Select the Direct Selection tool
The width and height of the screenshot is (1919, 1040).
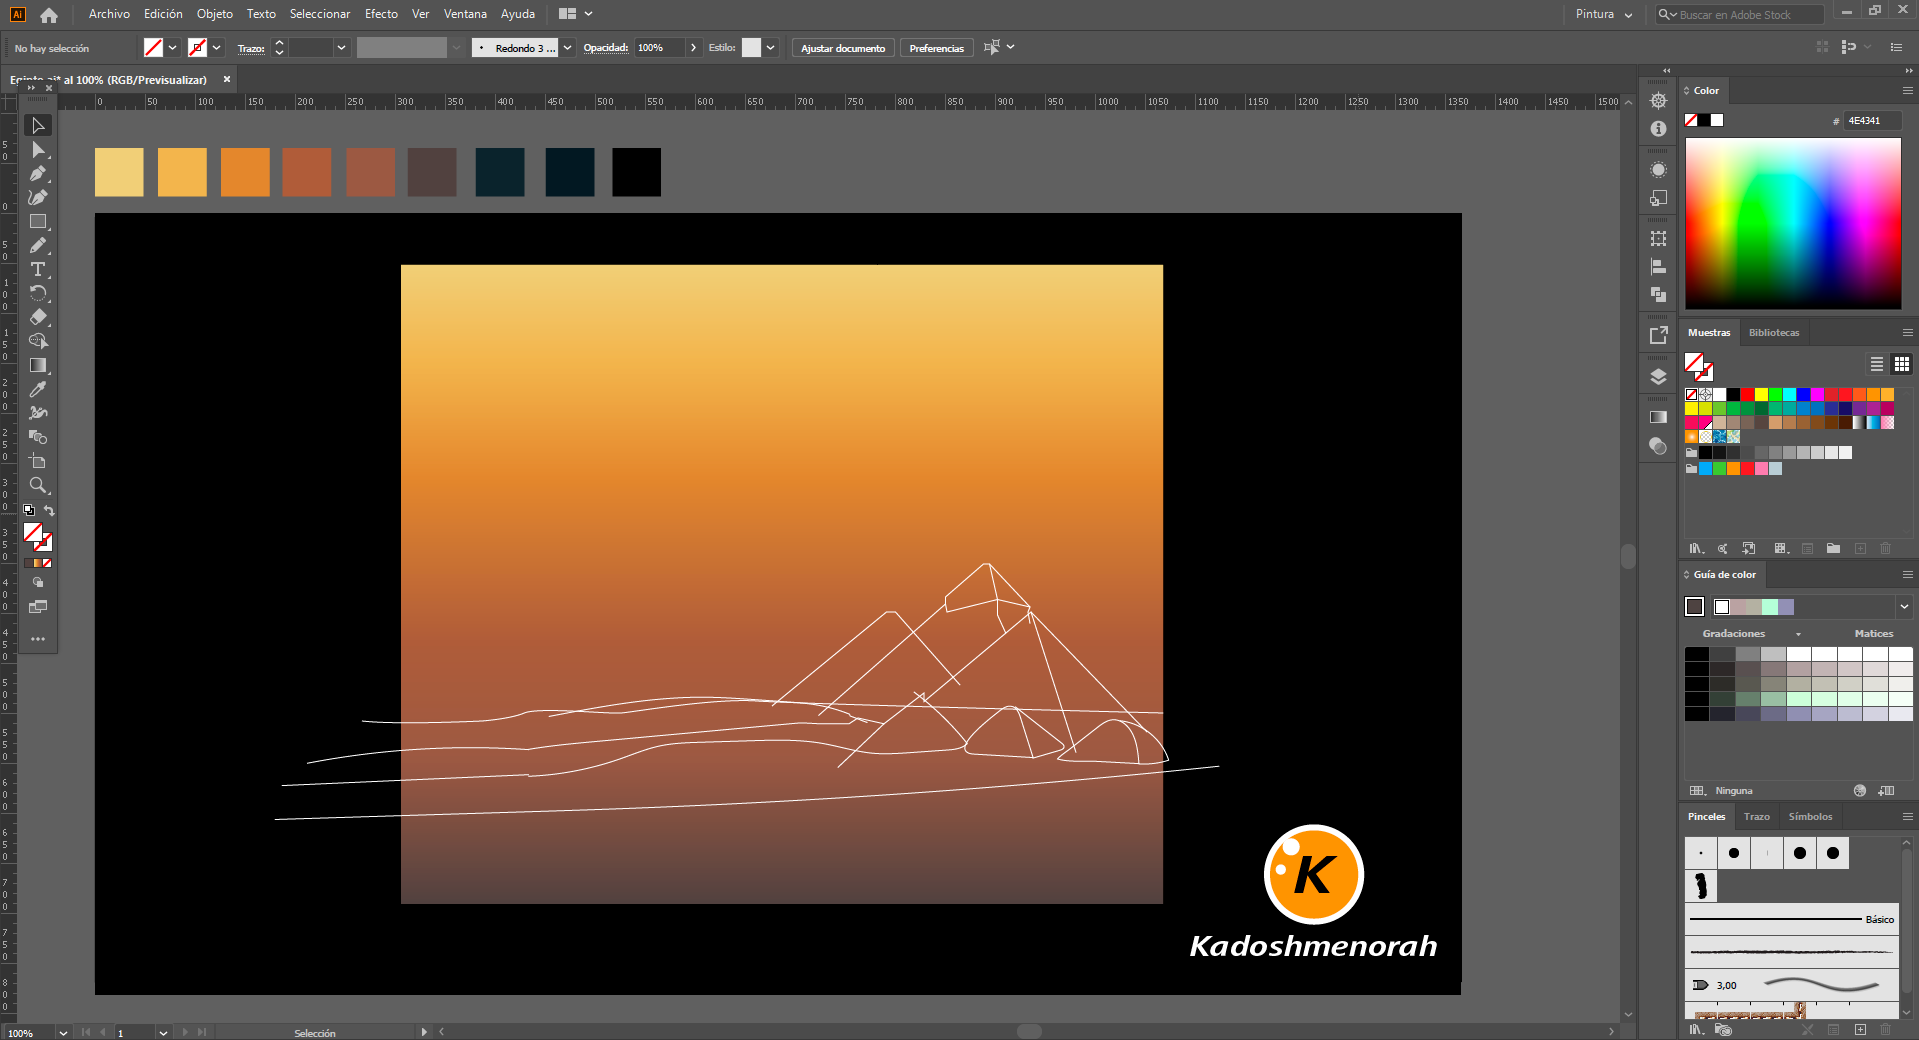coord(38,150)
